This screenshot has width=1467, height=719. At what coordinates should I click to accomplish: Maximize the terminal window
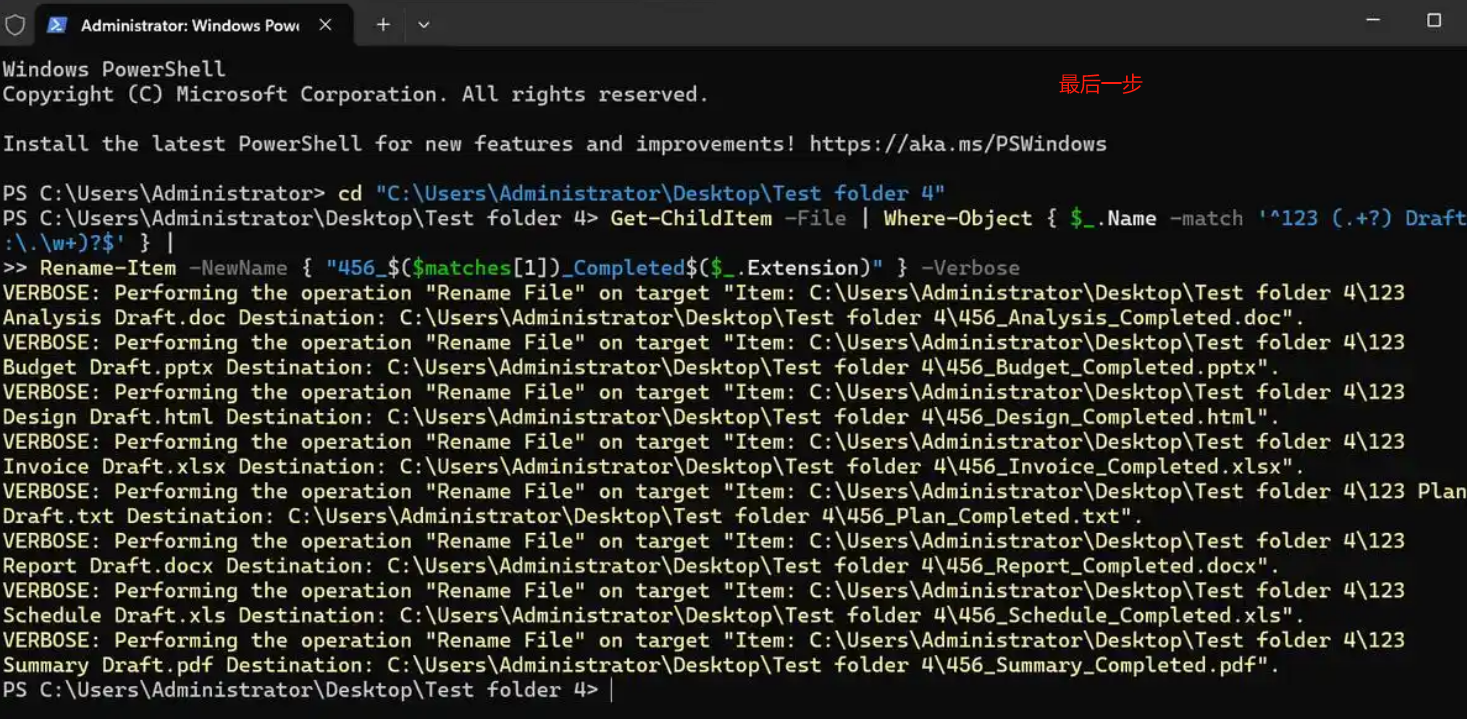pyautogui.click(x=1434, y=21)
